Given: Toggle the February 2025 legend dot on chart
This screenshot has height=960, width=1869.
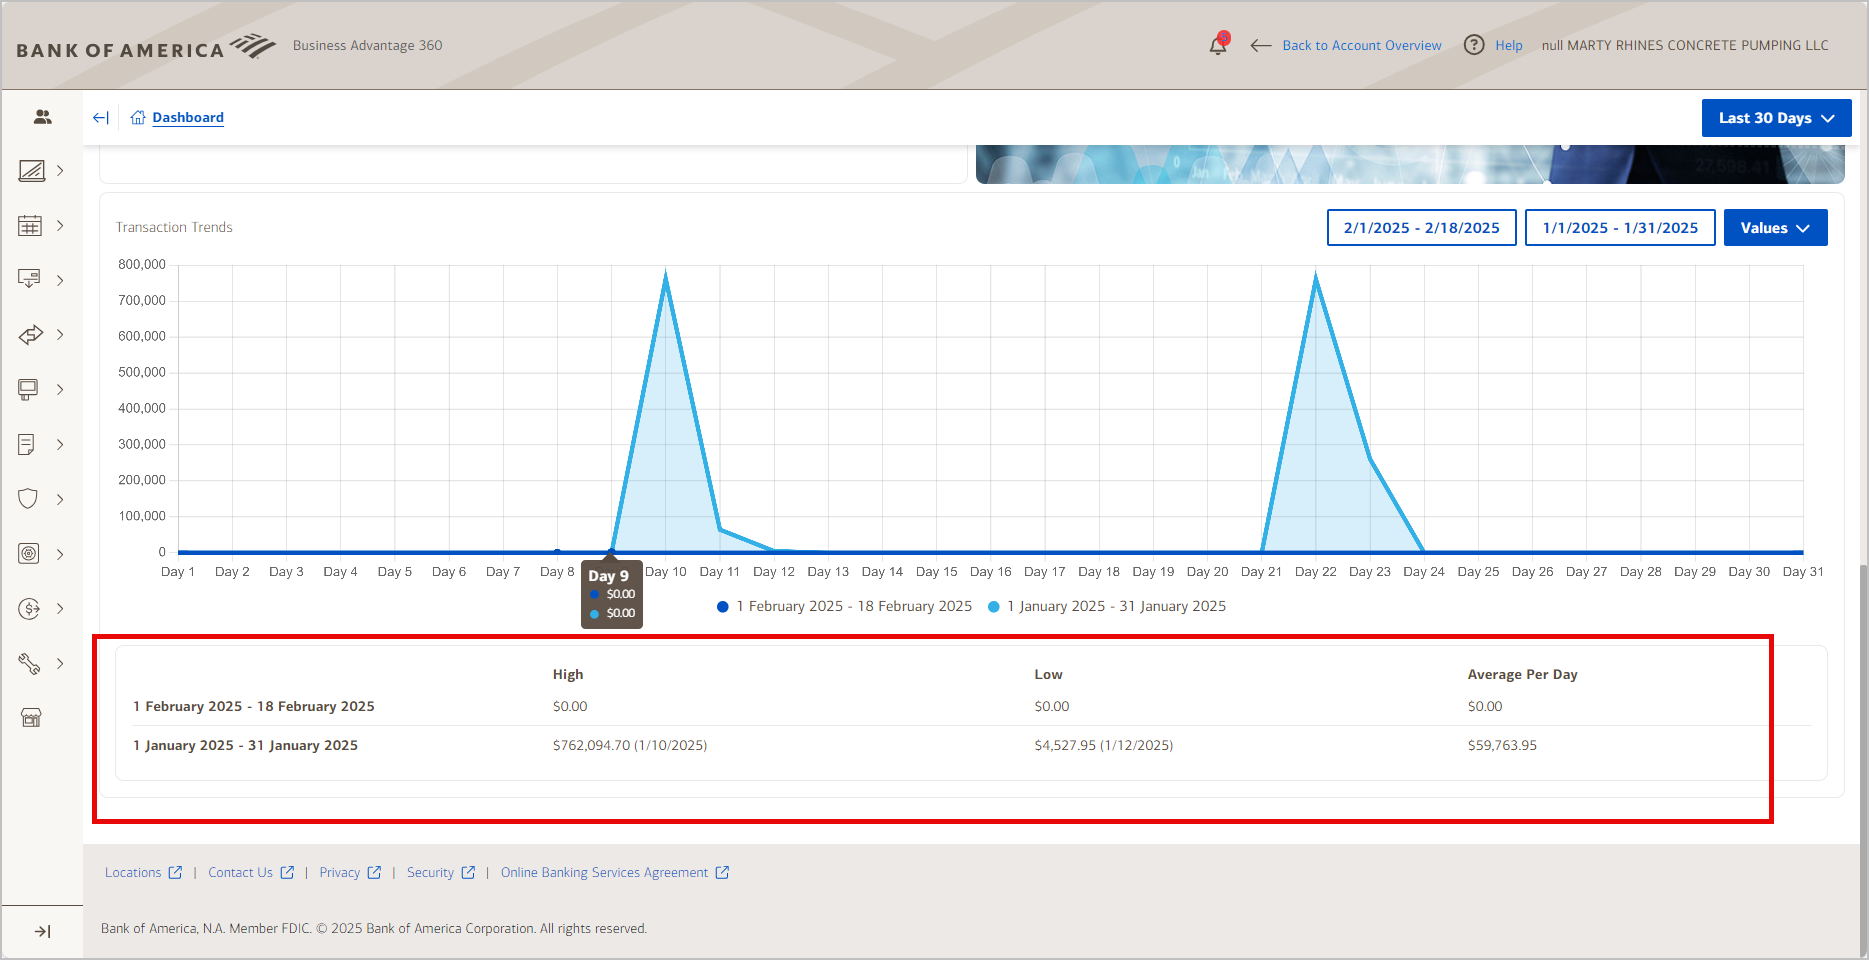Looking at the screenshot, I should [x=723, y=606].
